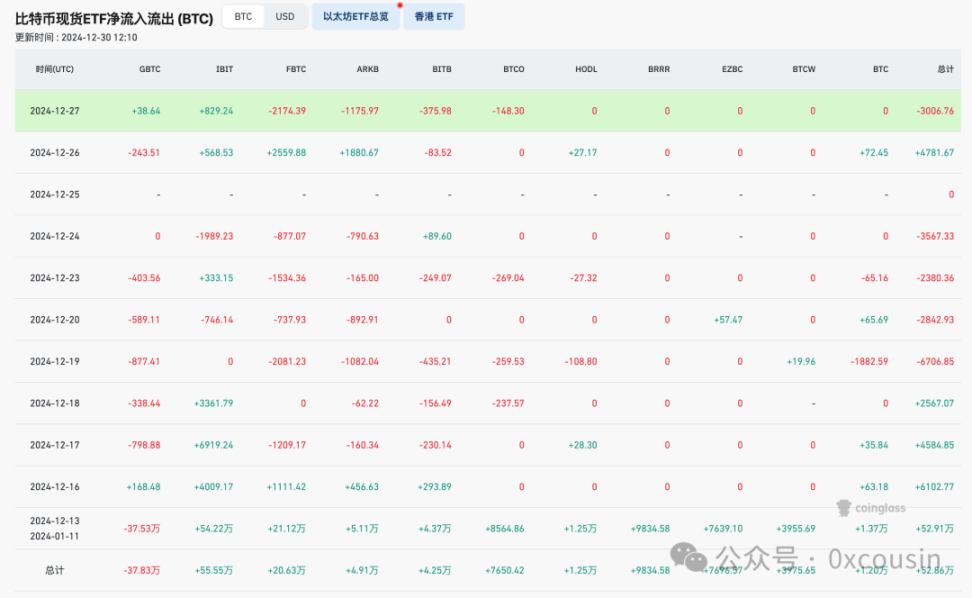The width and height of the screenshot is (972, 598).
Task: Sort table by GBTC column header
Action: (x=150, y=69)
